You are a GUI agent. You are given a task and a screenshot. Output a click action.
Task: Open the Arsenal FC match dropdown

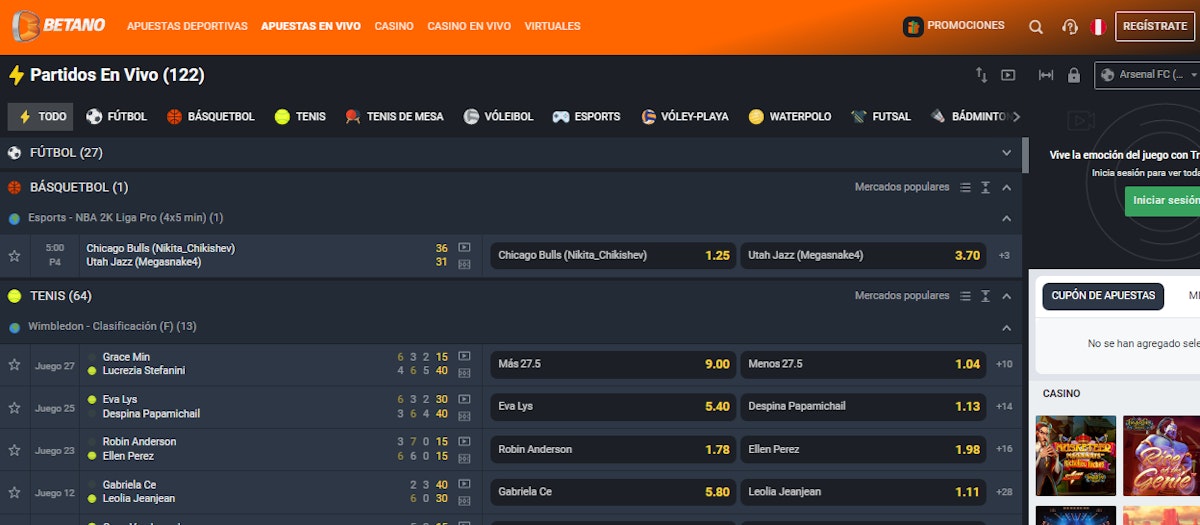tap(1147, 75)
